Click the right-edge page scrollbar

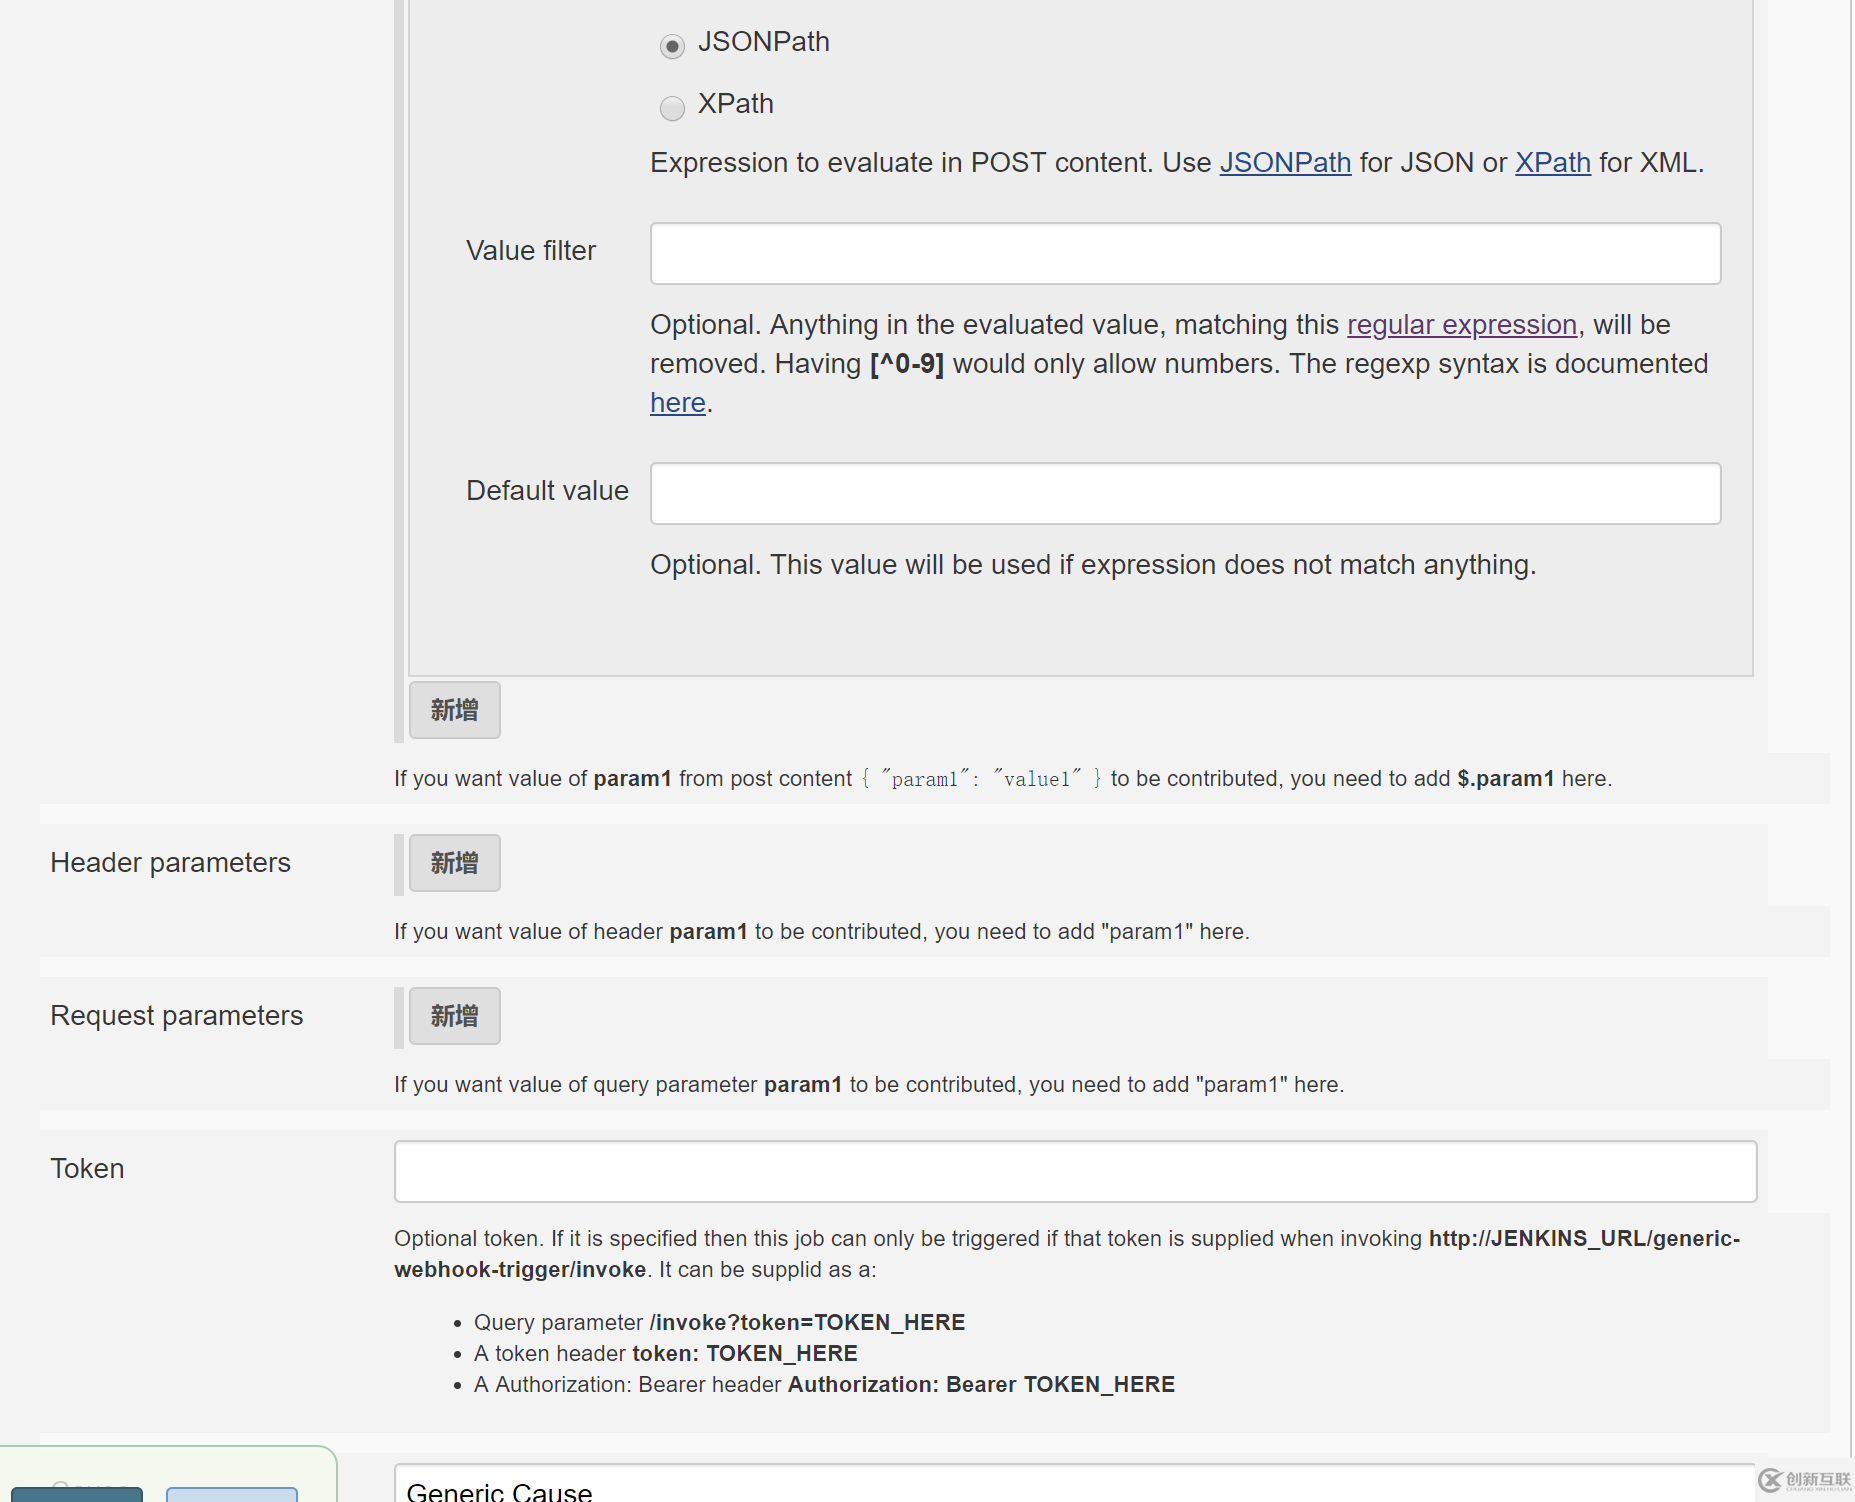1848,750
